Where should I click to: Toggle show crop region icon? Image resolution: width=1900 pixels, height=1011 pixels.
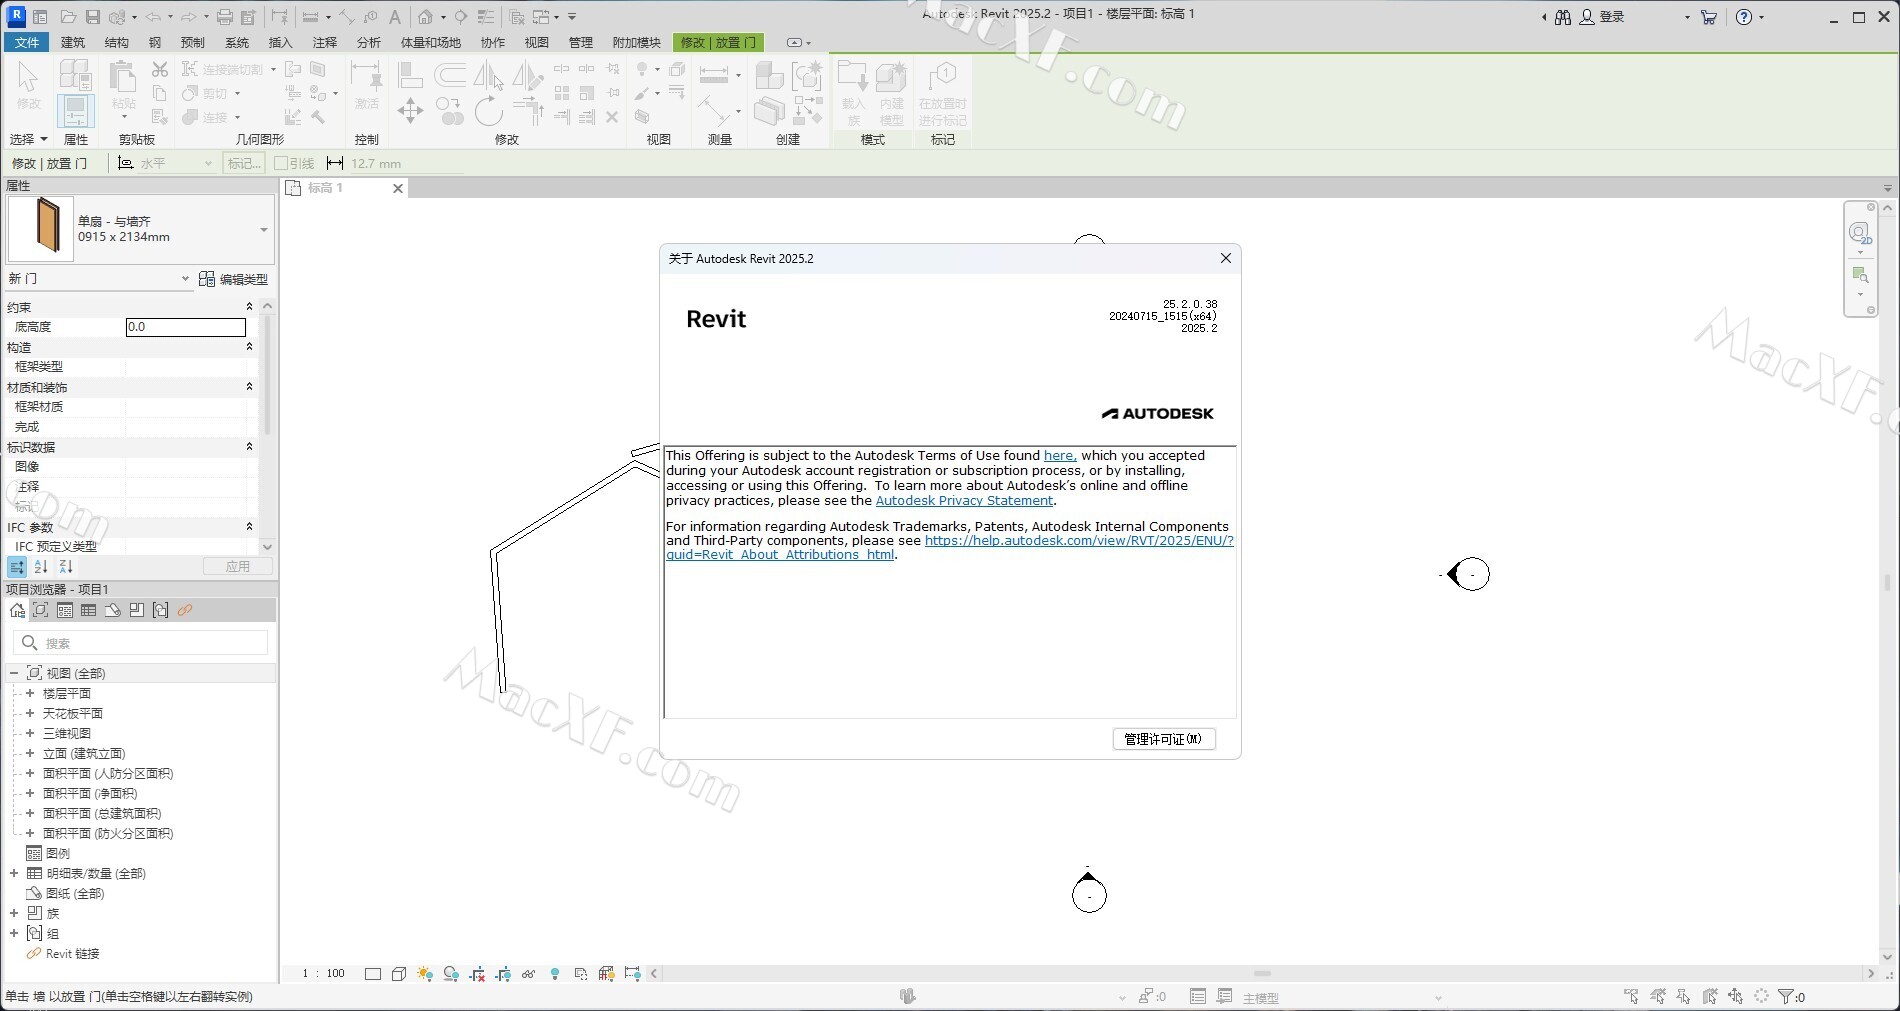503,973
